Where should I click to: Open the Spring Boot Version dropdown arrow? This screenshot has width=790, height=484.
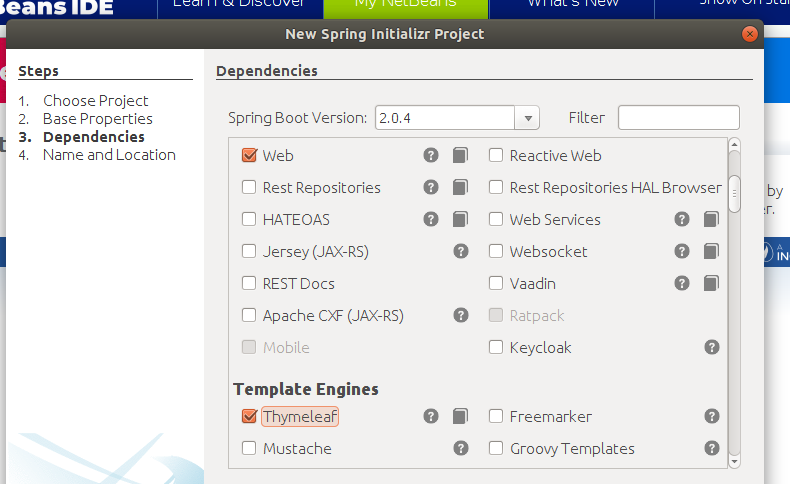tap(528, 118)
